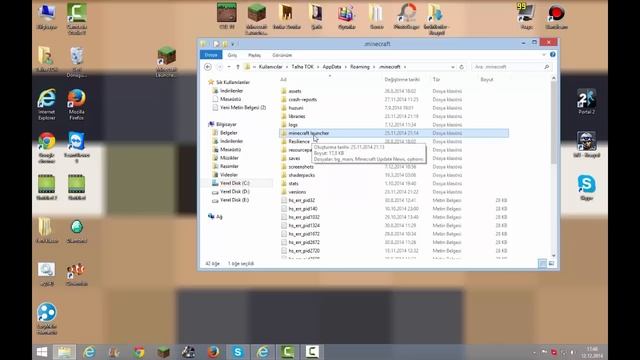640x360 pixels.
Task: Open the Fraps shortcut with 99 overlay
Action: coord(527,16)
